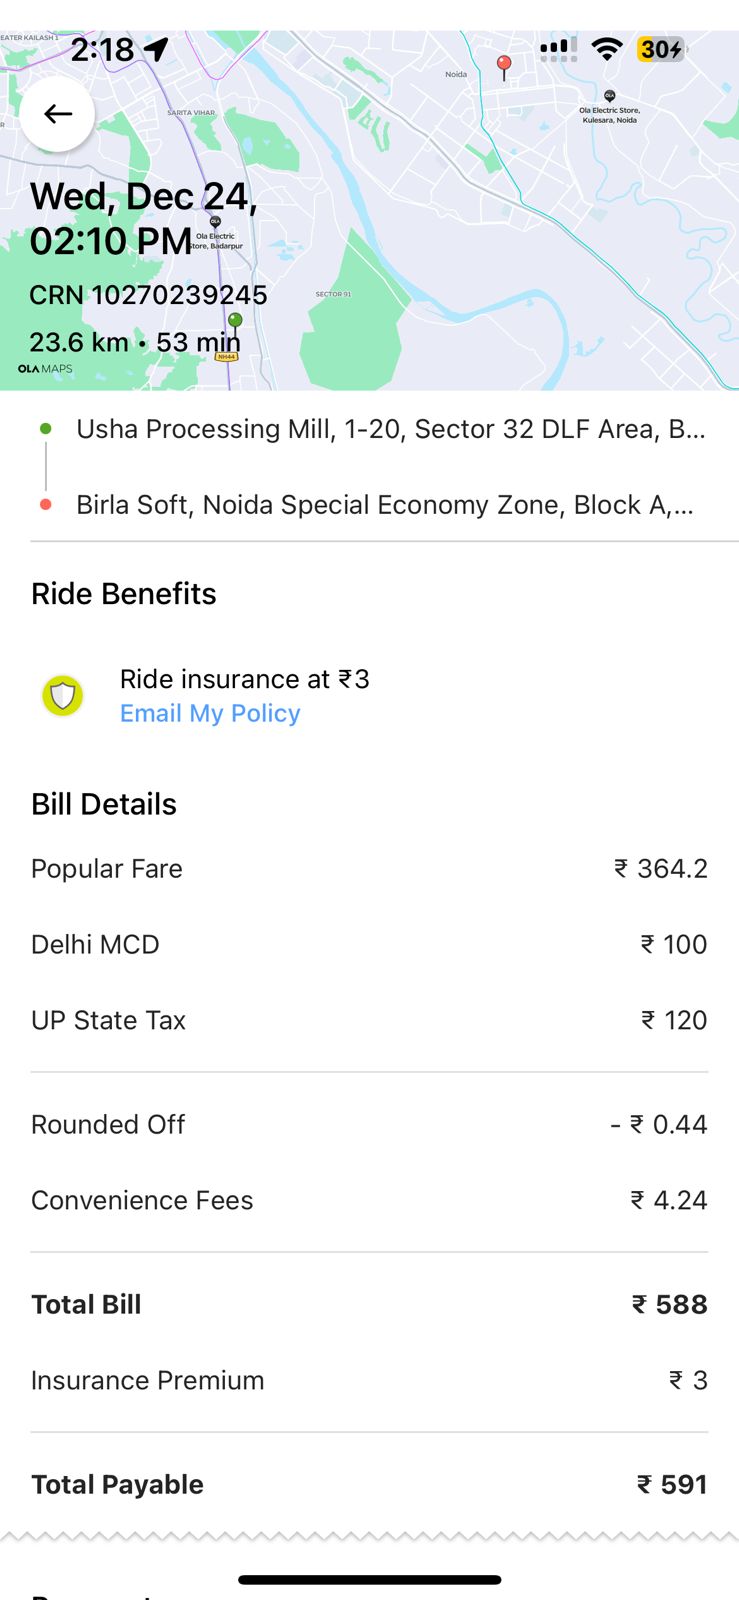Tap Ola Electric Store Badarpur map marker

coord(215,222)
